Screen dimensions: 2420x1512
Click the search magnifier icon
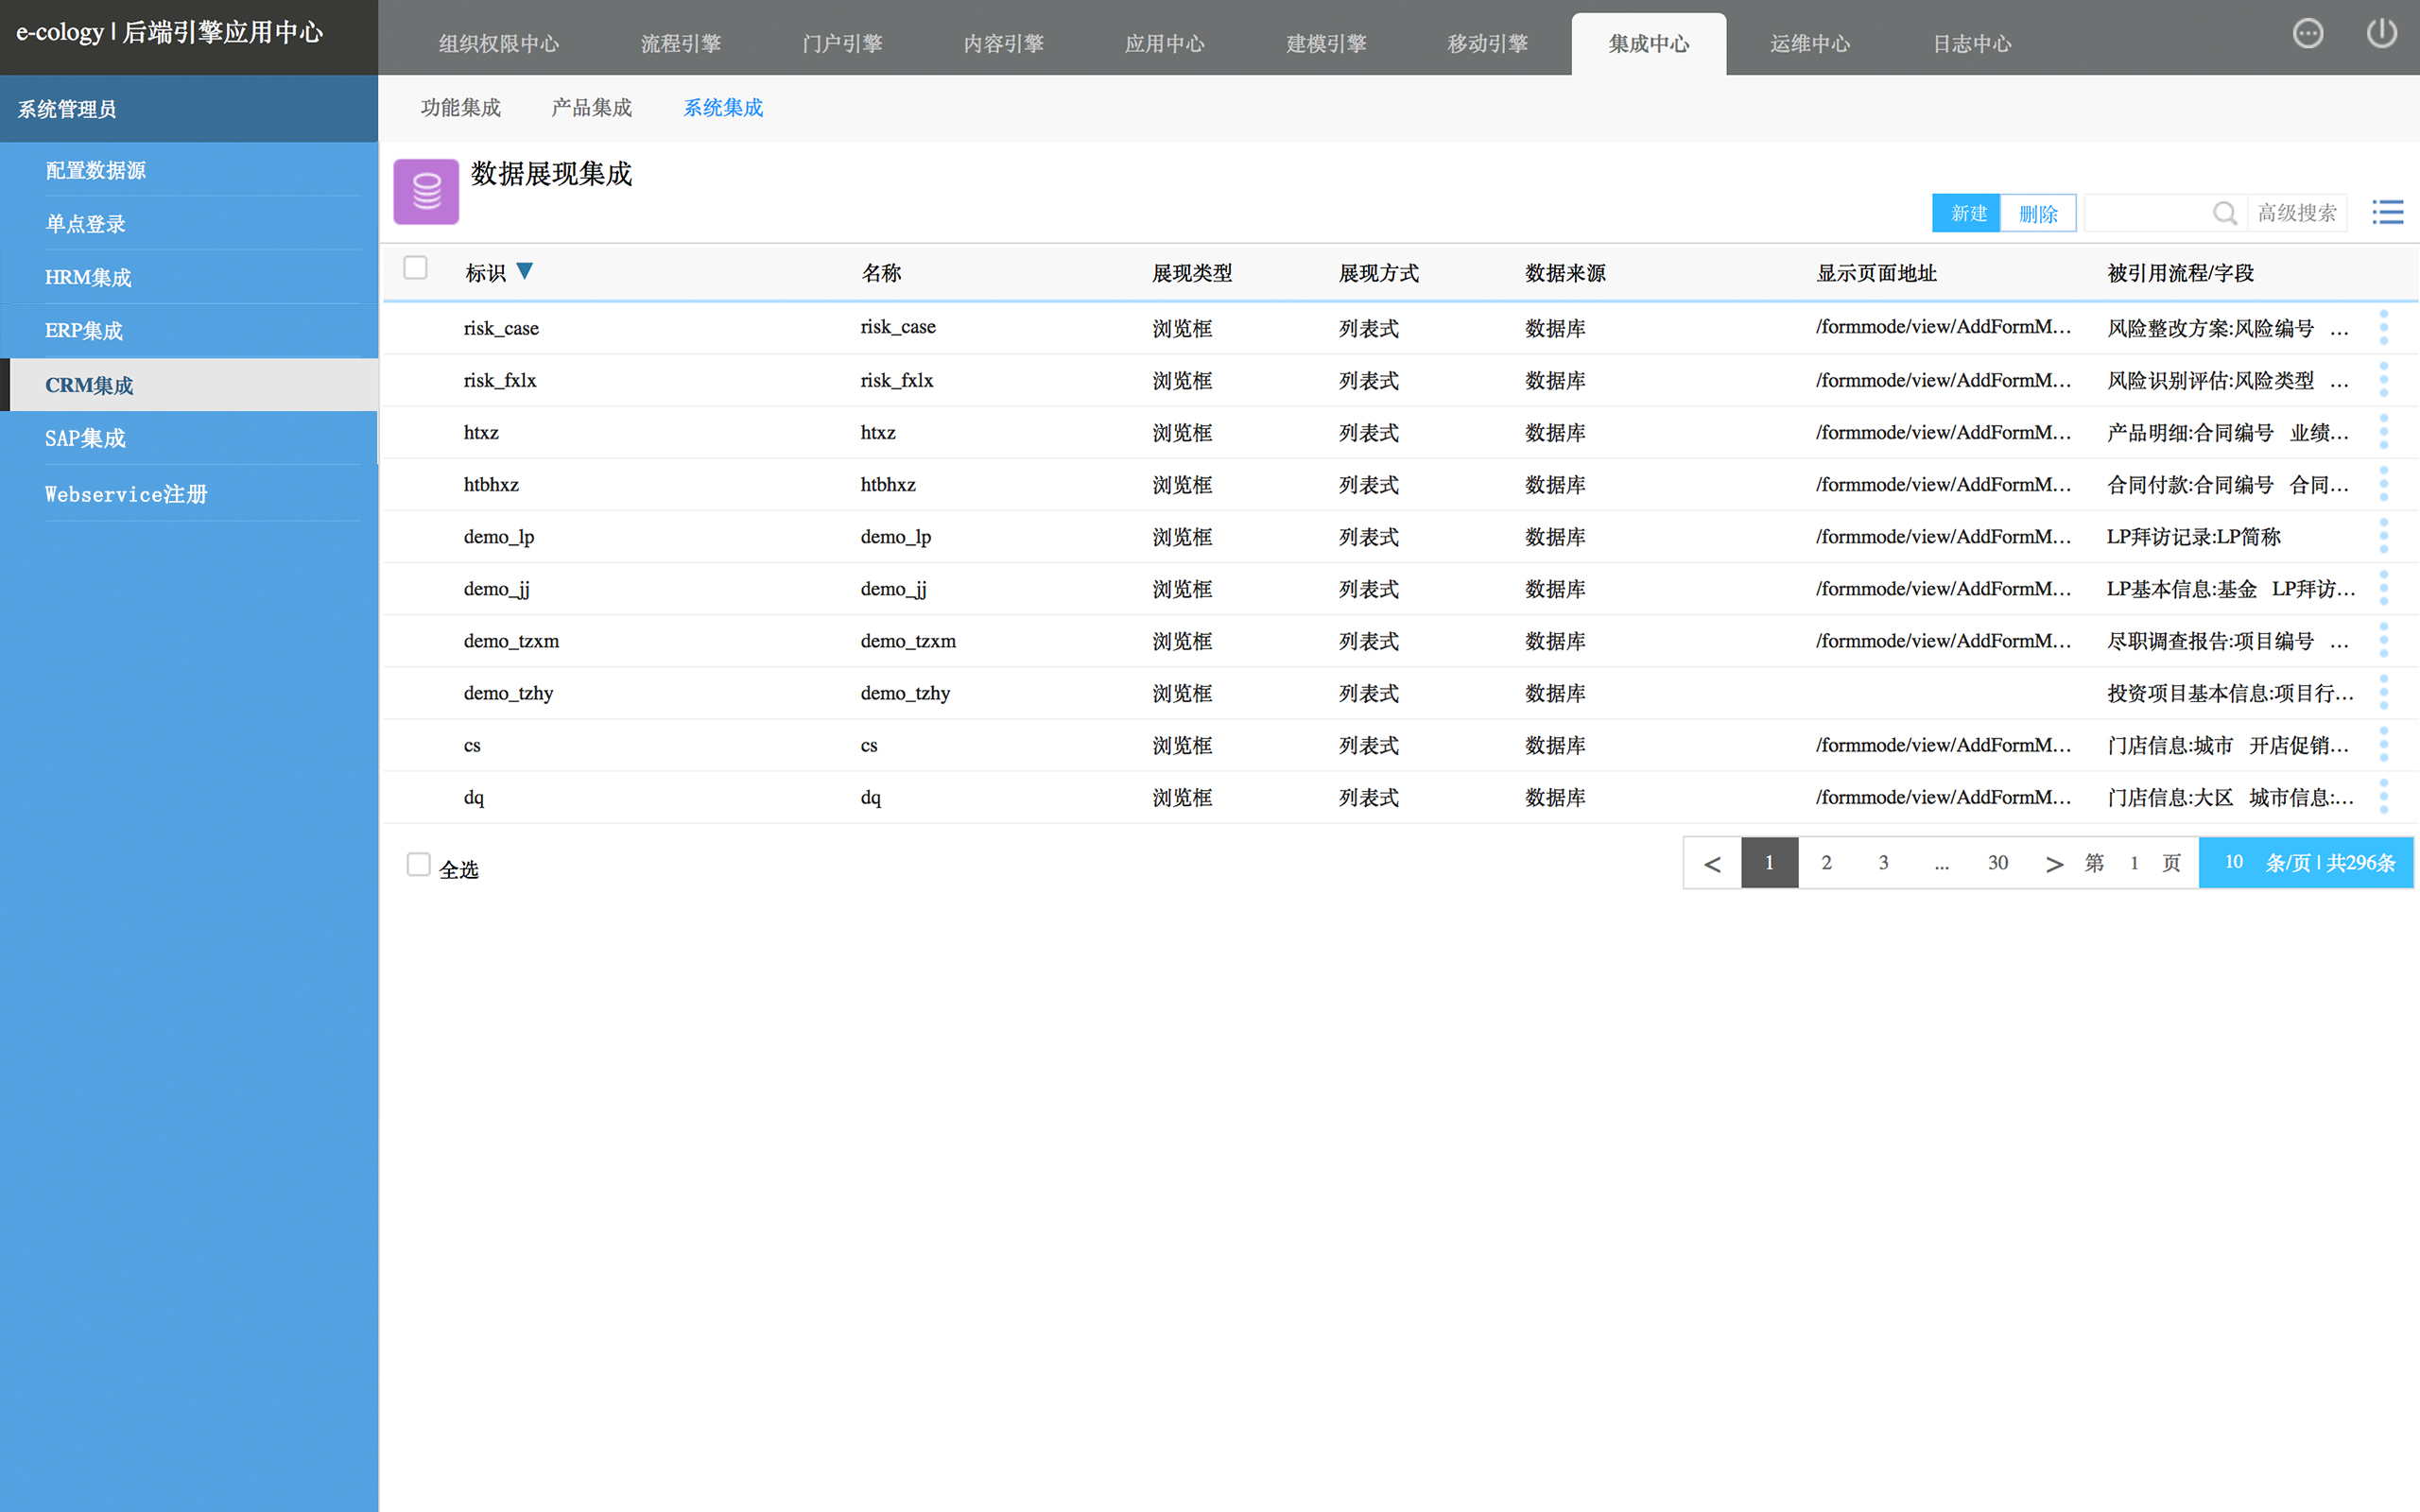coord(2223,213)
